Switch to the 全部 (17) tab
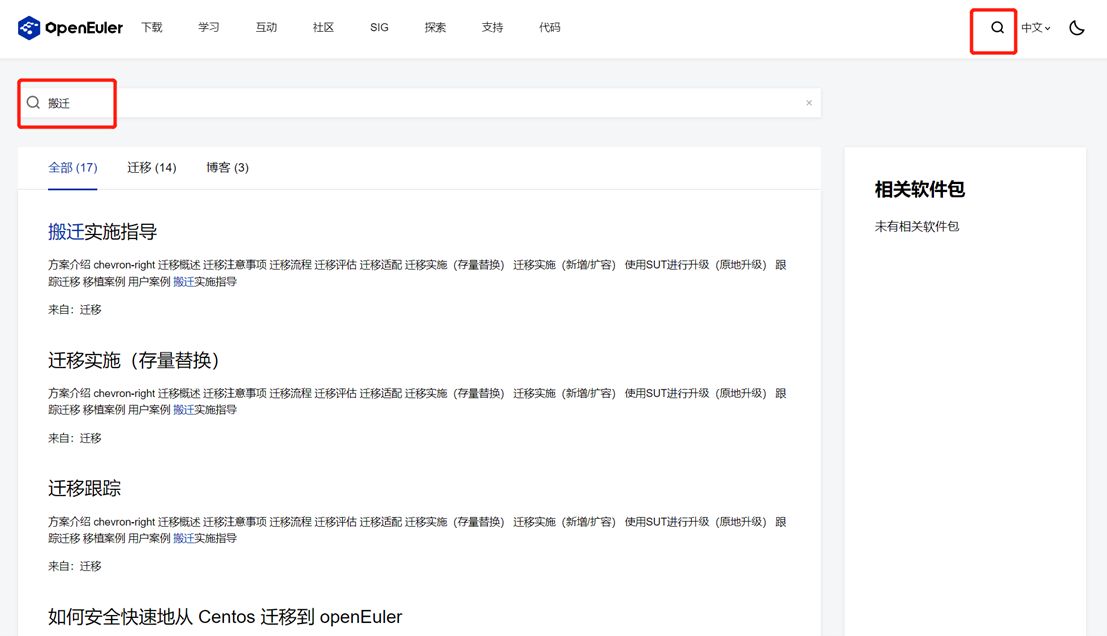This screenshot has height=636, width=1107. pyautogui.click(x=73, y=168)
